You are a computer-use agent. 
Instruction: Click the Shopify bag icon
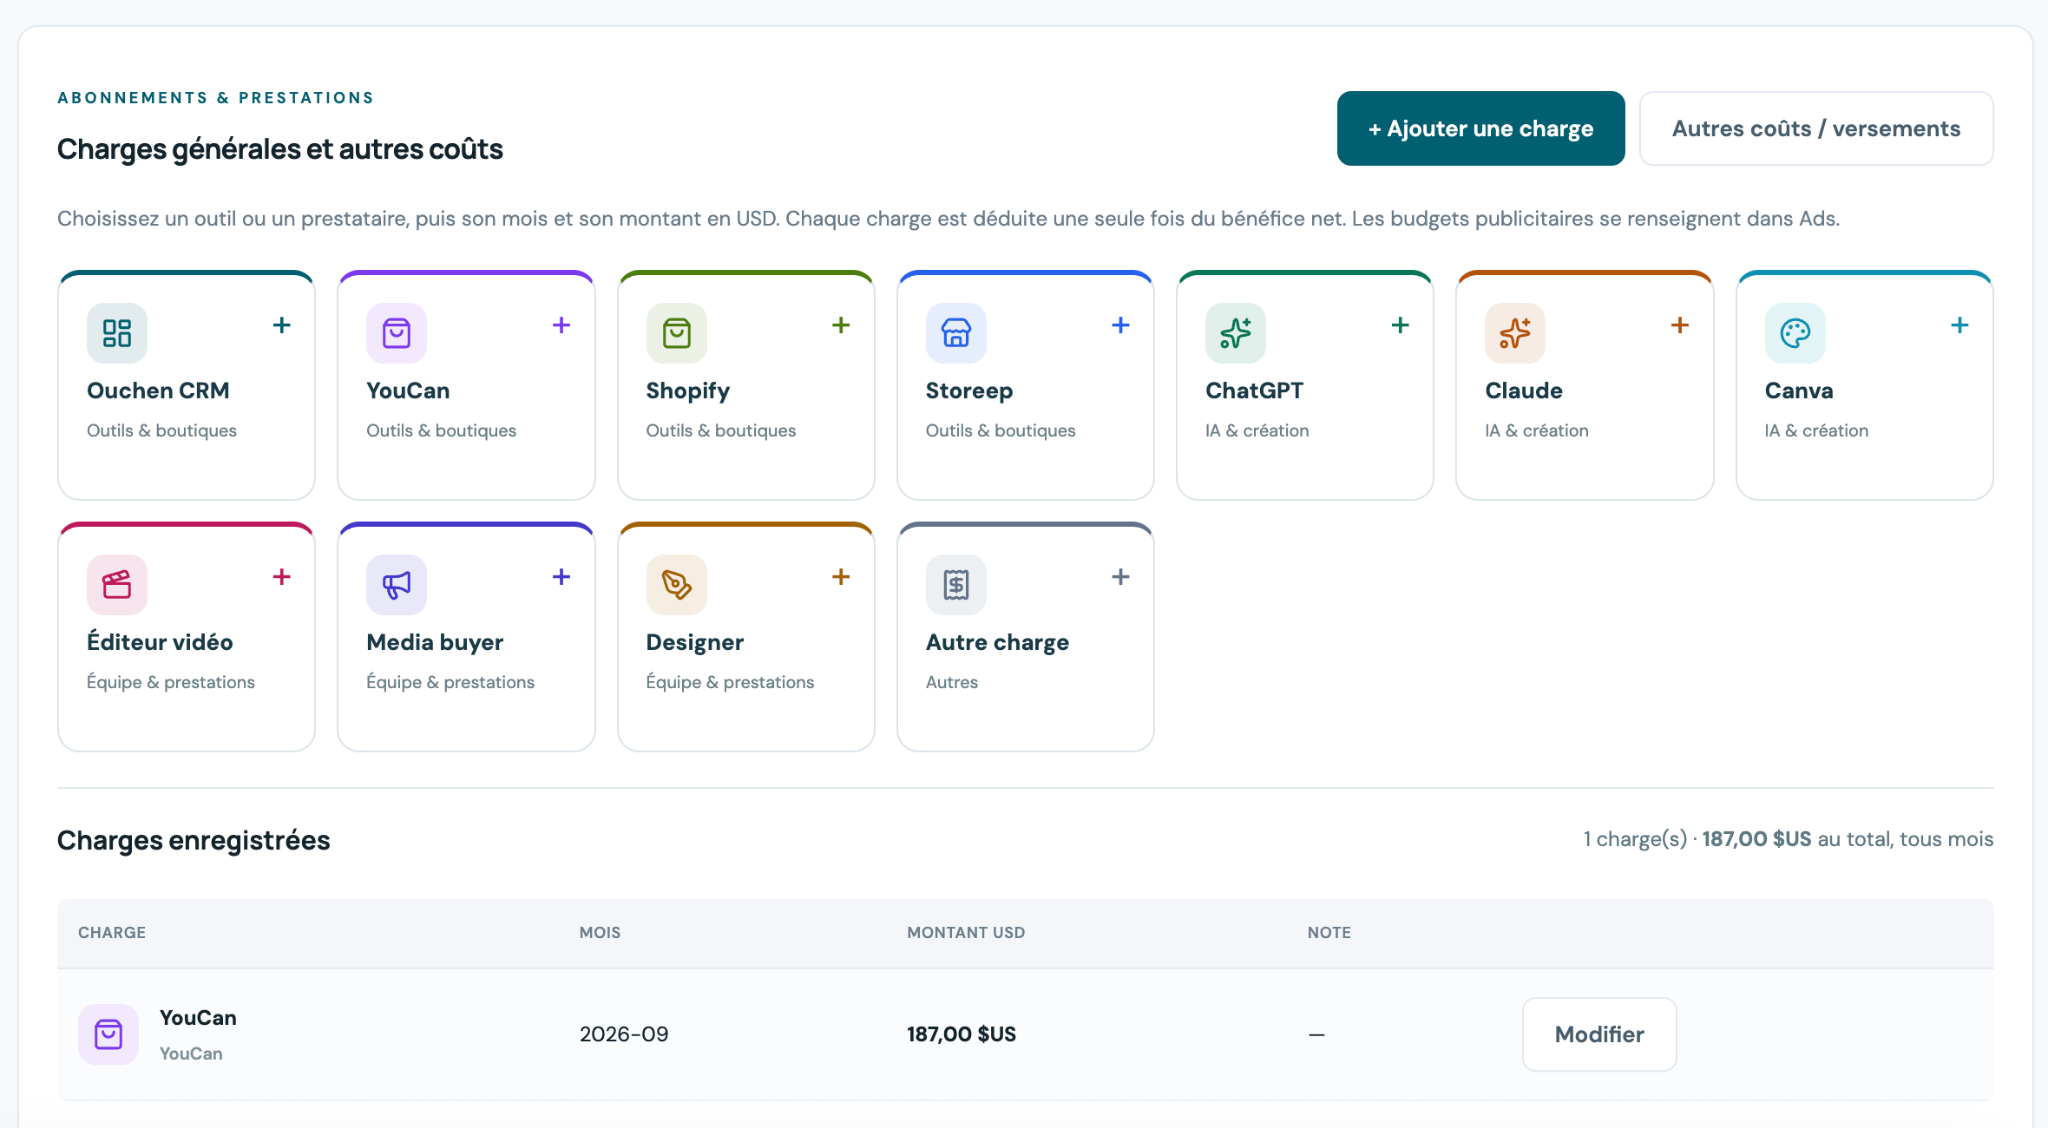tap(677, 333)
